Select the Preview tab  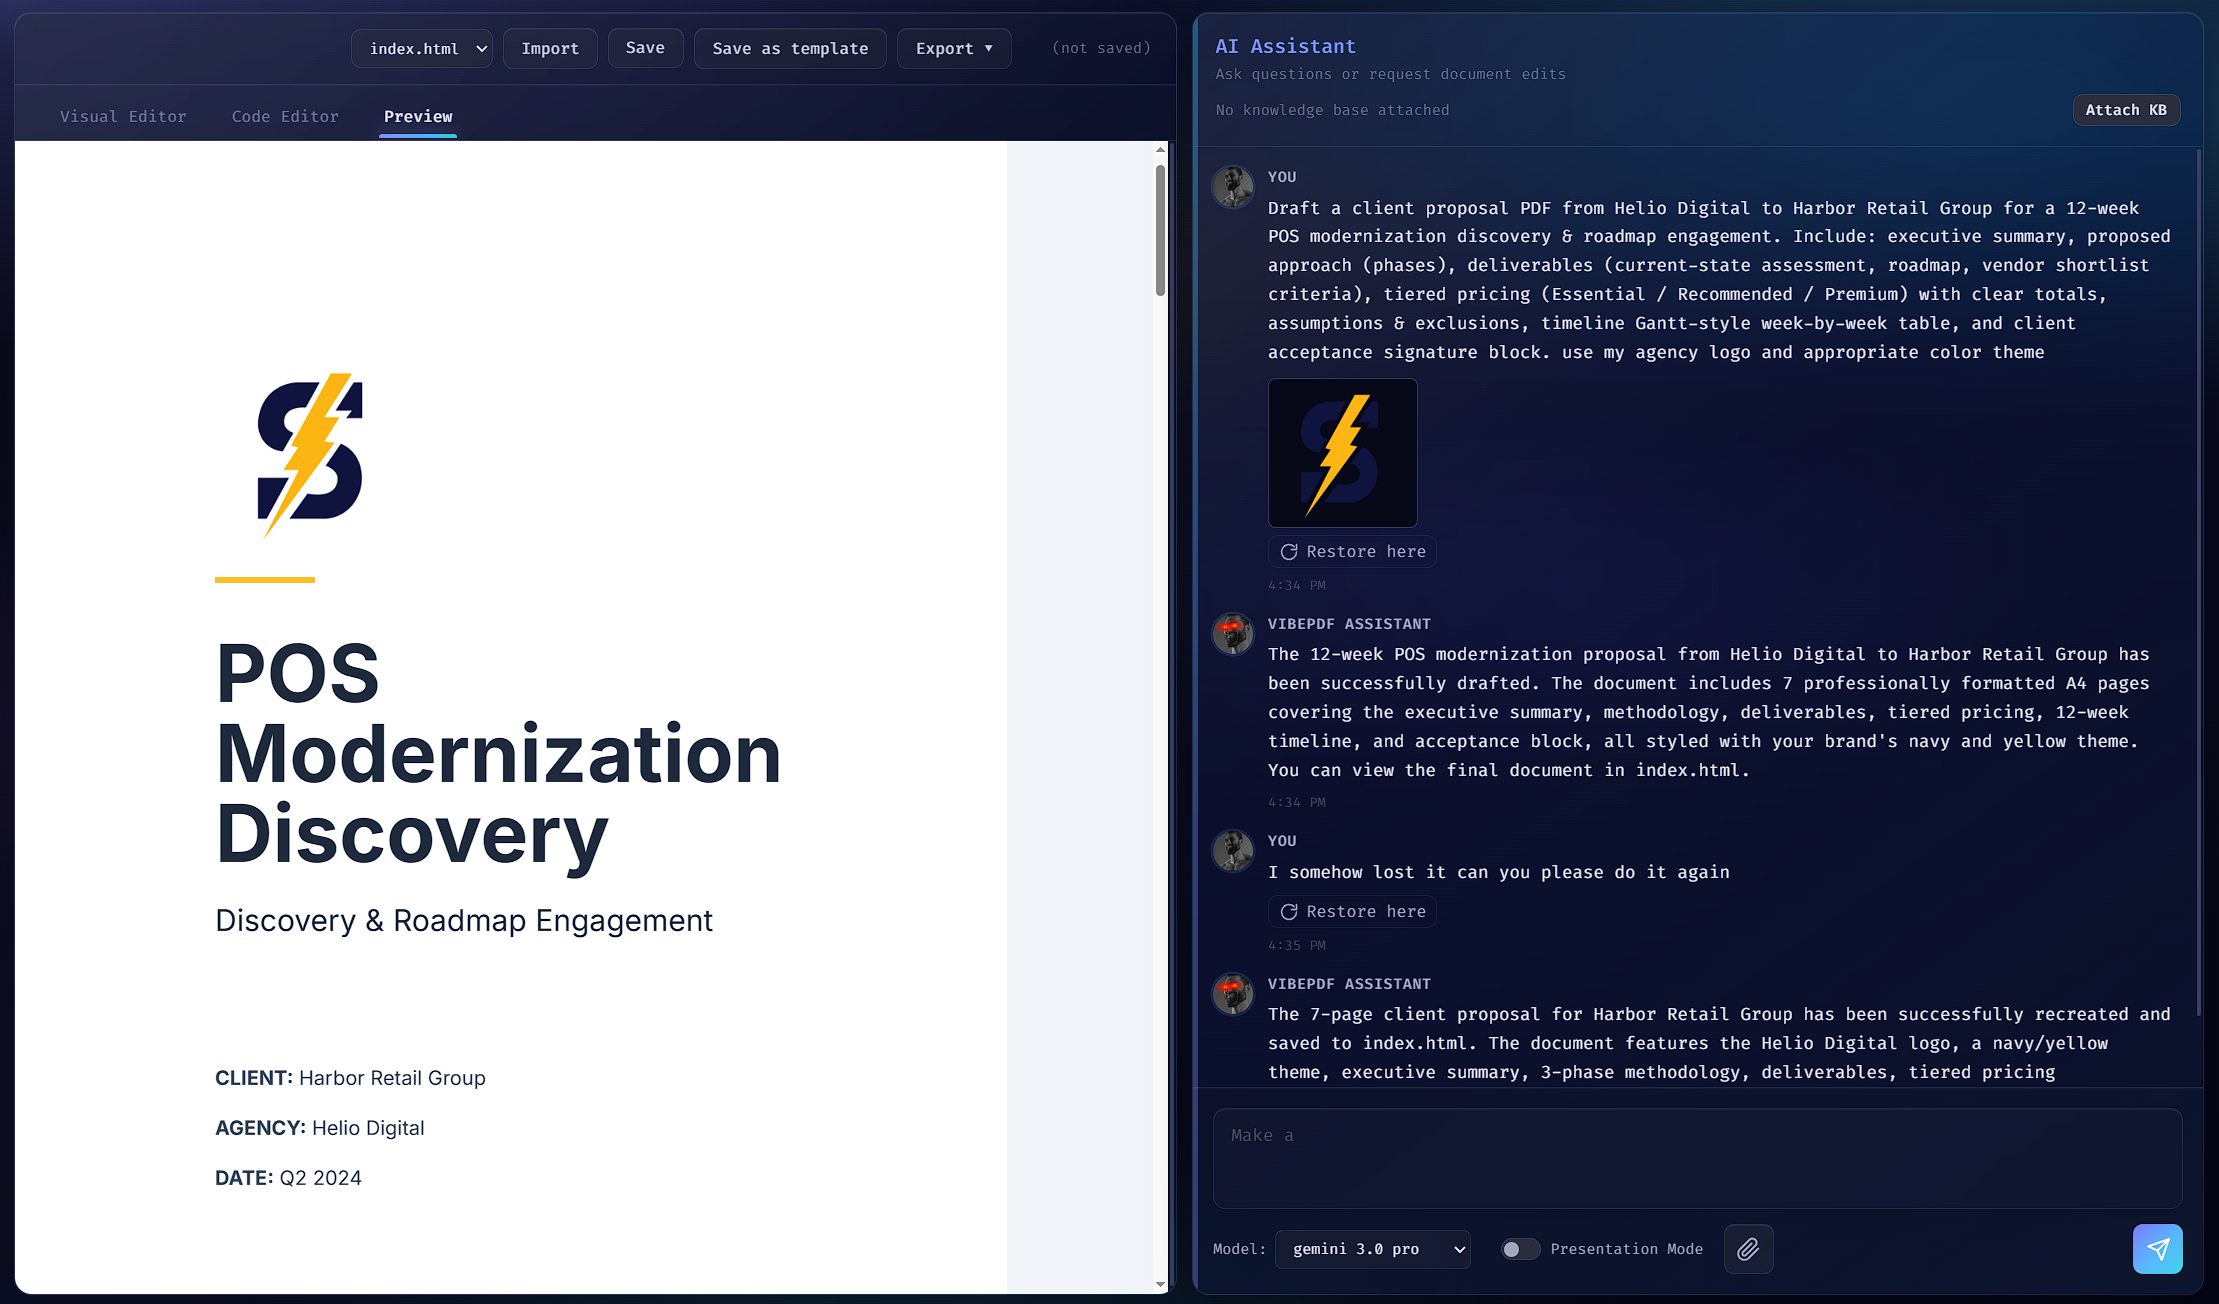(x=418, y=116)
